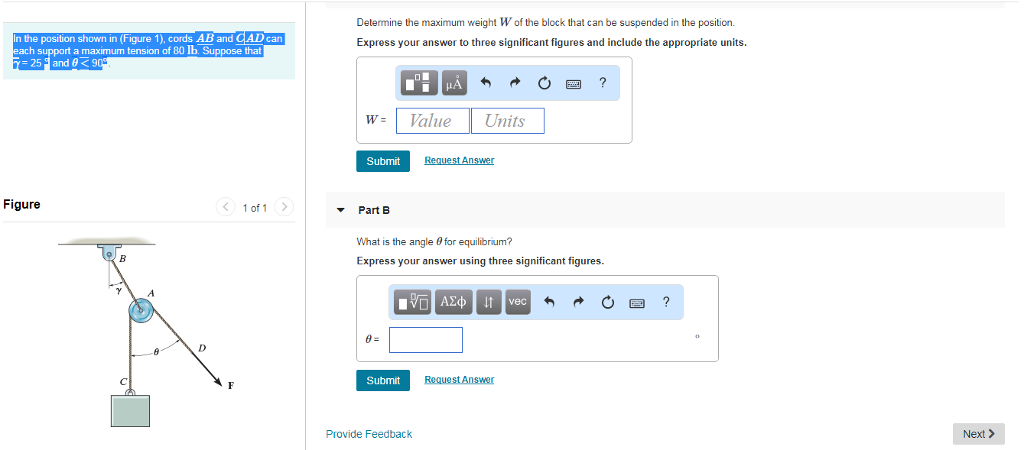Image resolution: width=1024 pixels, height=450 pixels.
Task: Open Greek symbols ΑΣφ menu
Action: (x=455, y=302)
